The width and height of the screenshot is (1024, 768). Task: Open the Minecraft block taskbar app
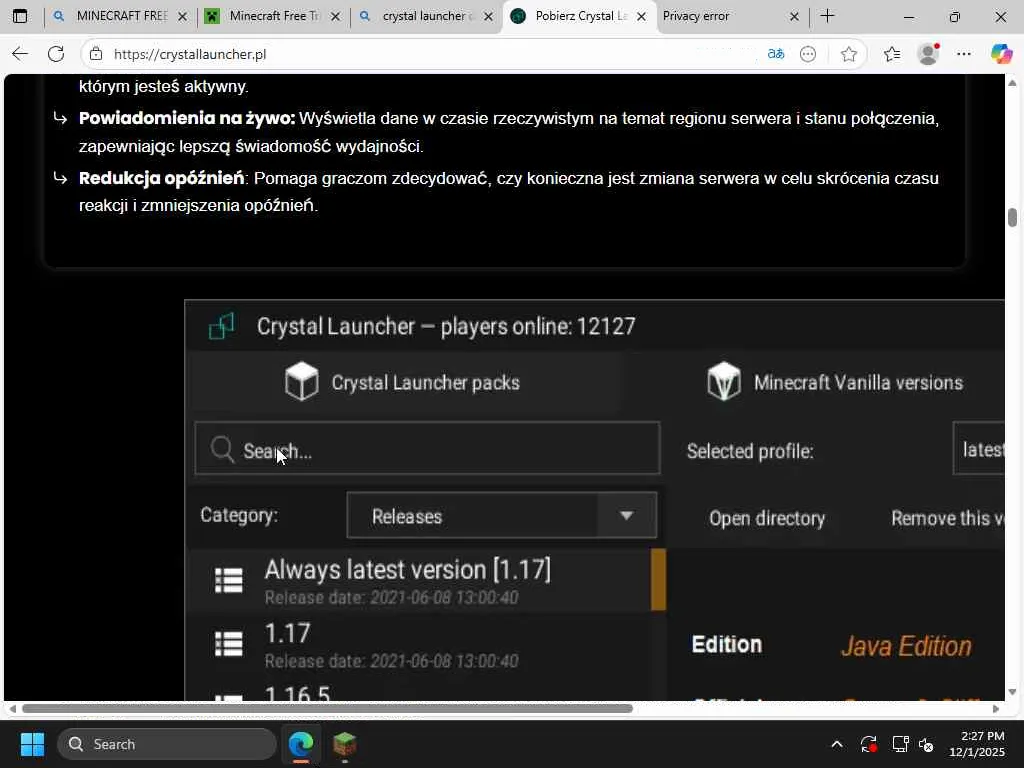[344, 744]
